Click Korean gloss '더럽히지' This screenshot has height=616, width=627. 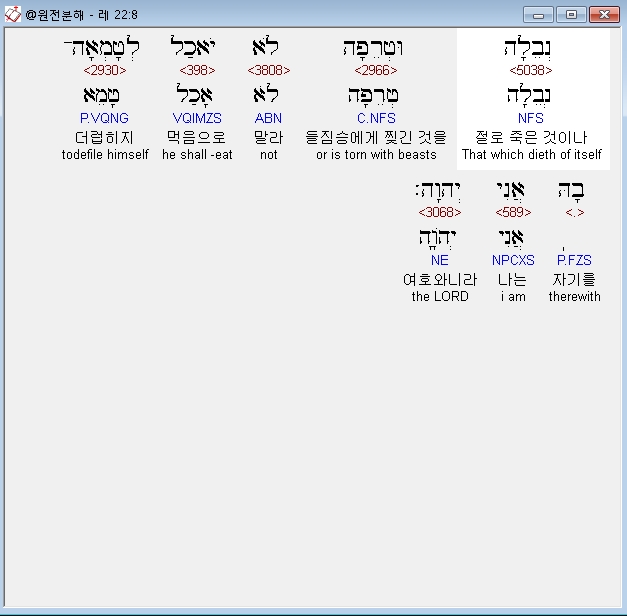(104, 137)
